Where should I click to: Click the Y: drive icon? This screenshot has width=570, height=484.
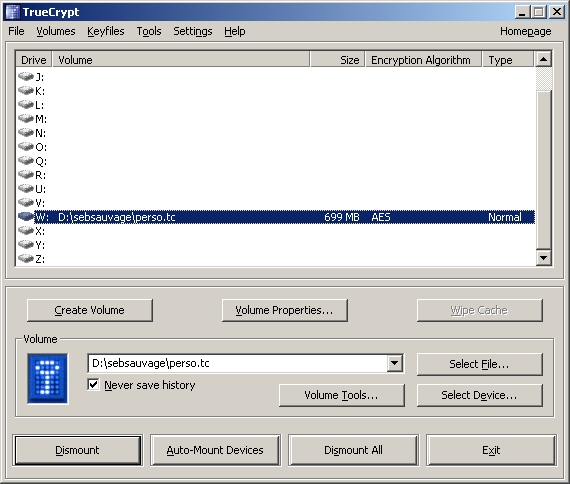click(26, 244)
